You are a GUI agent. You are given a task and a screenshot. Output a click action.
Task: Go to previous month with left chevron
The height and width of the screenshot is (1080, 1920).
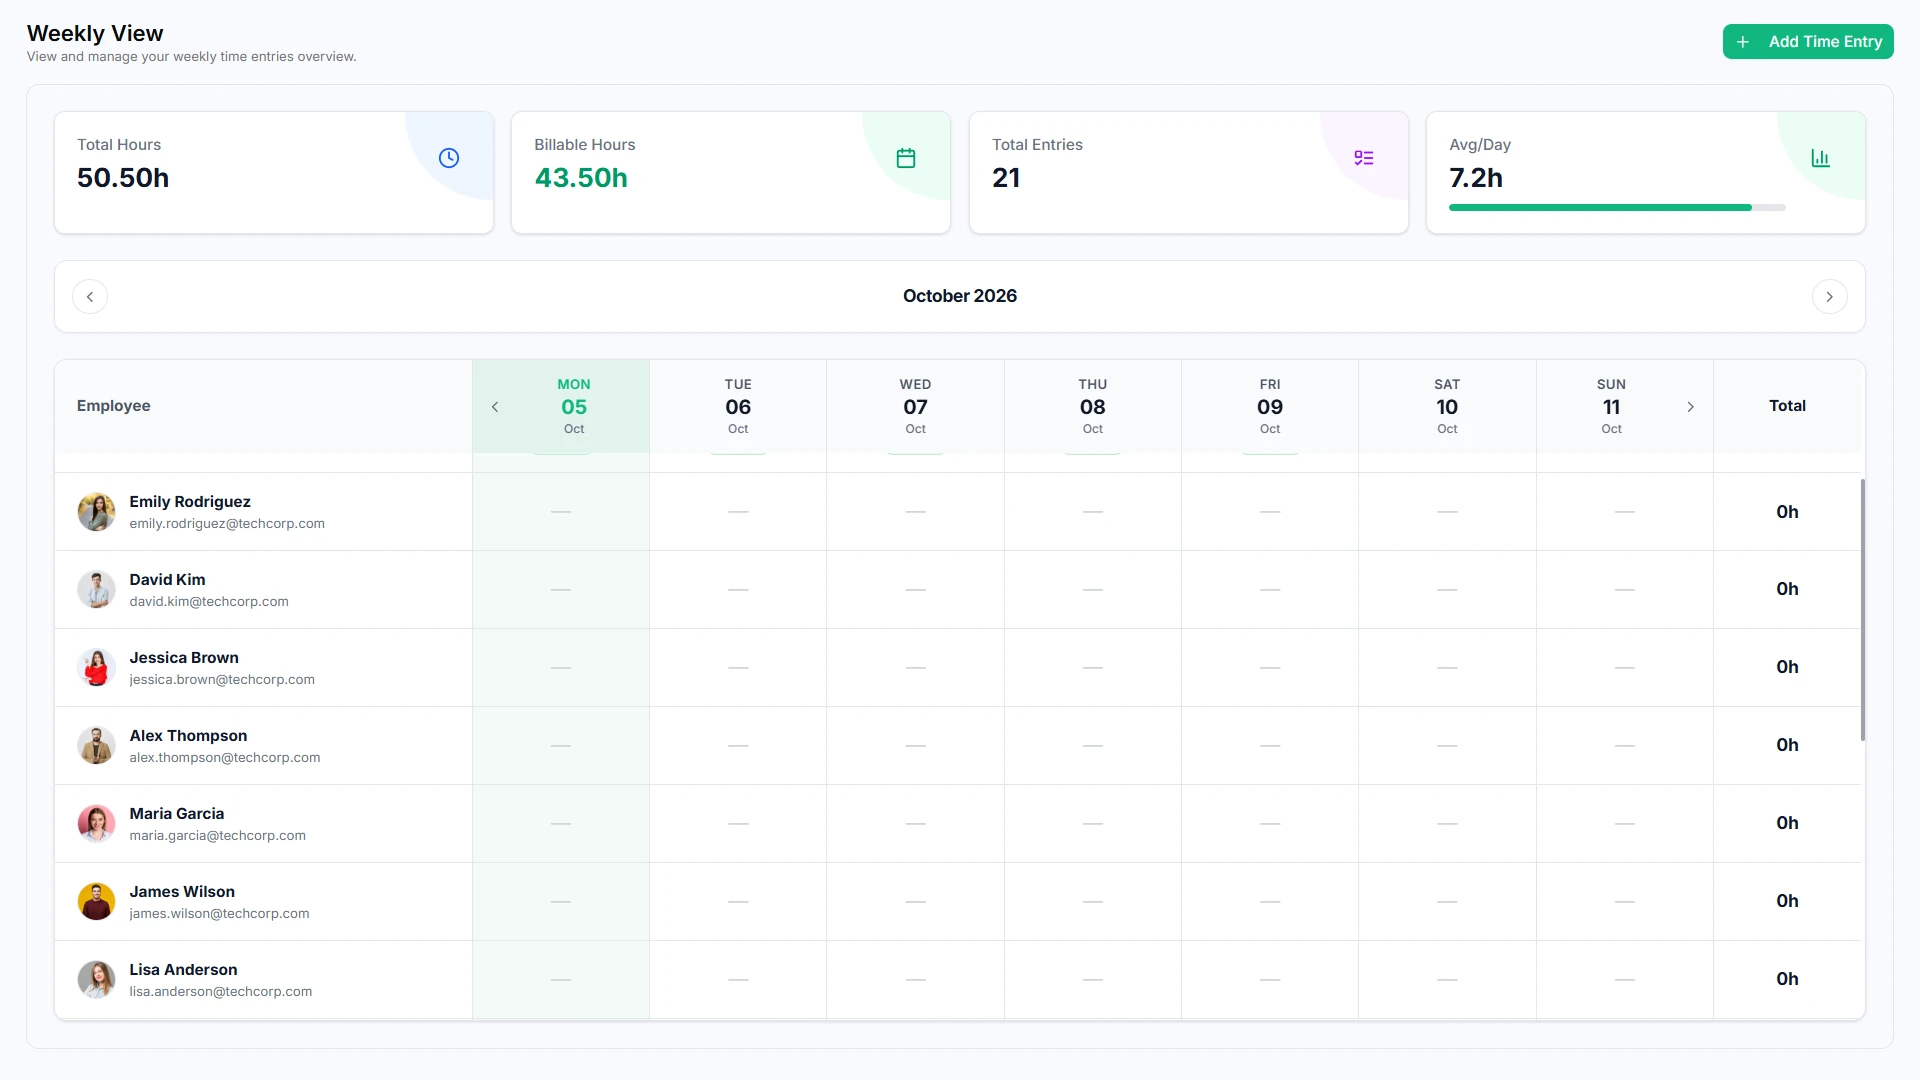point(90,297)
